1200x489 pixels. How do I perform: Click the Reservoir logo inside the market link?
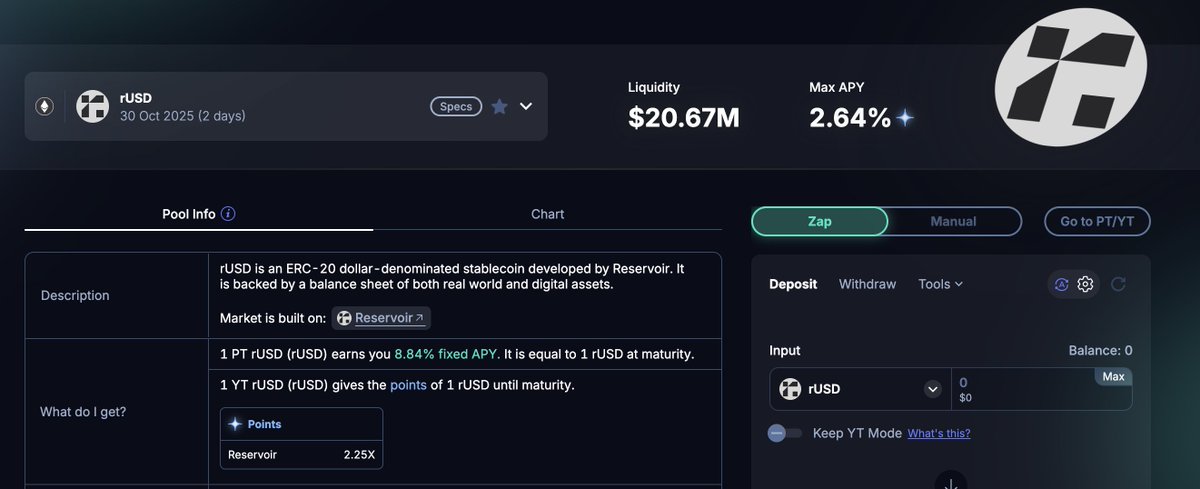(344, 318)
